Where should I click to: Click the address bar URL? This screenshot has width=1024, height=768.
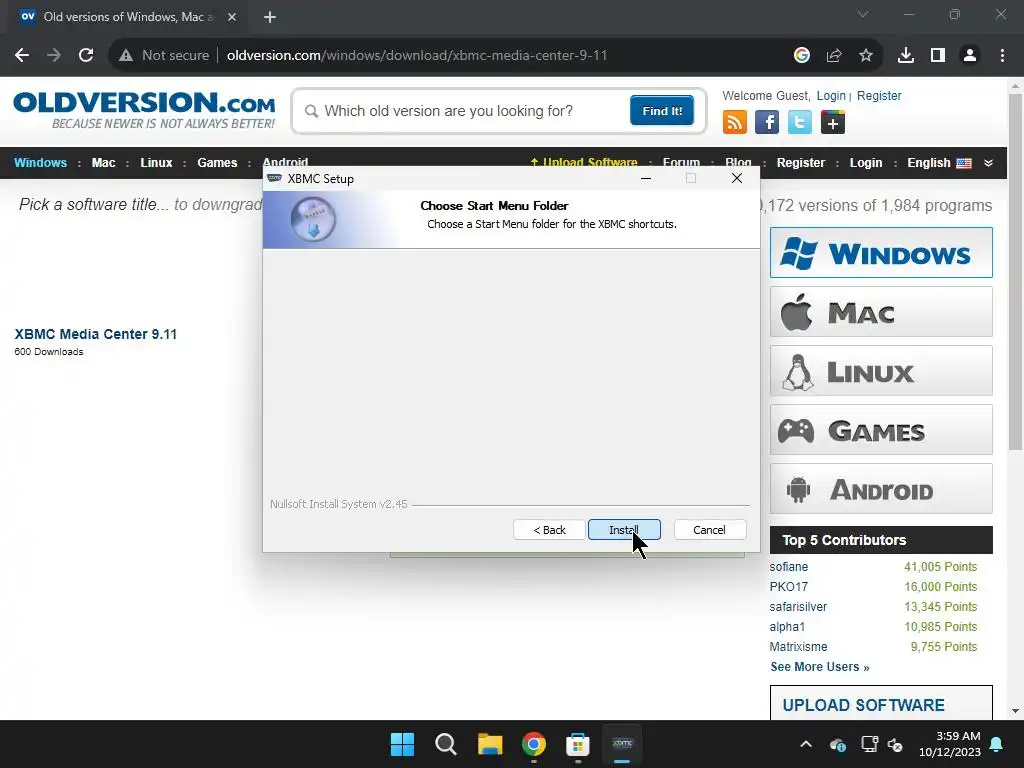coord(417,56)
